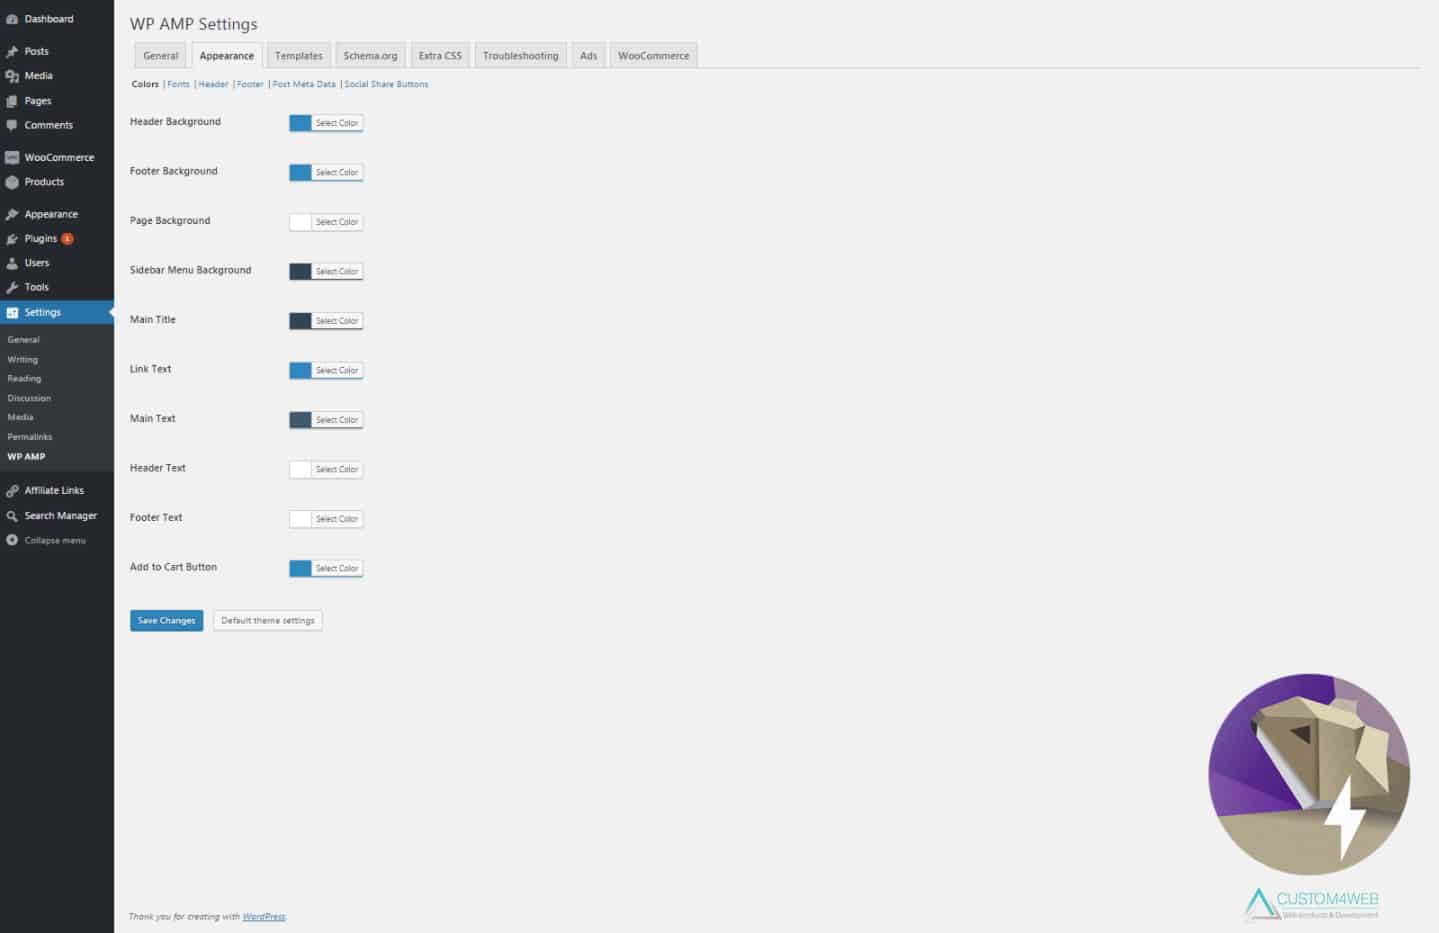
Task: Open the Footer subsection link
Action: 250,84
